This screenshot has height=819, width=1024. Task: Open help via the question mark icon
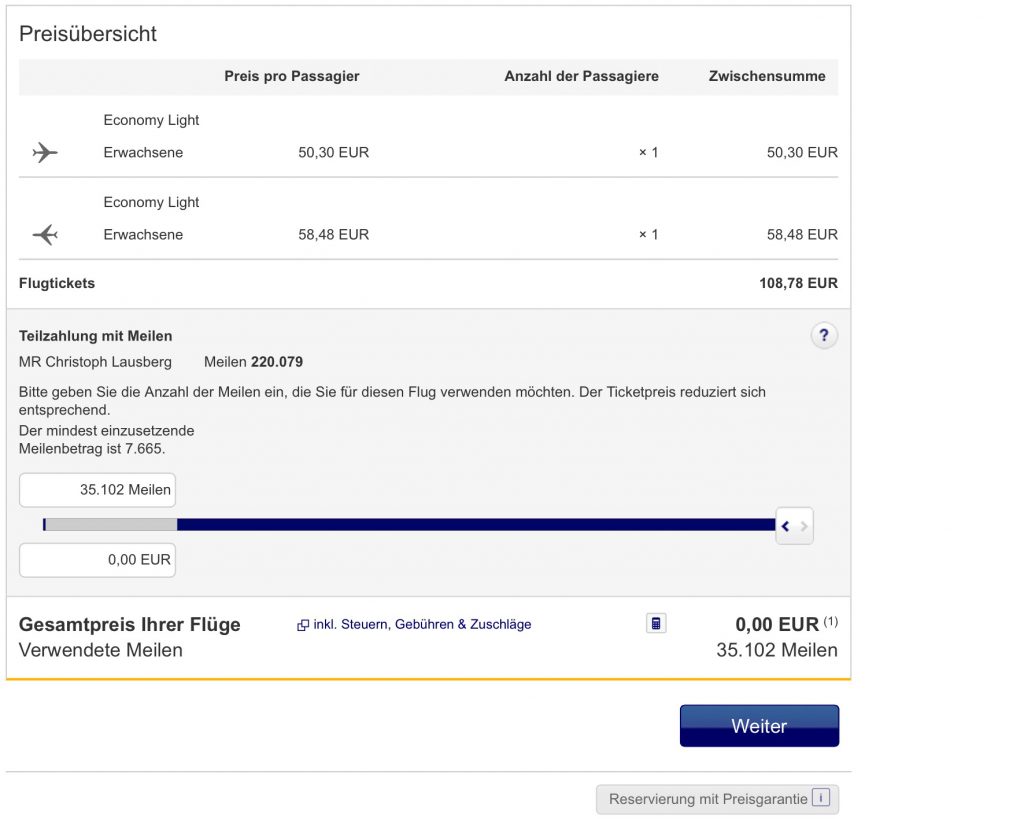tap(823, 336)
